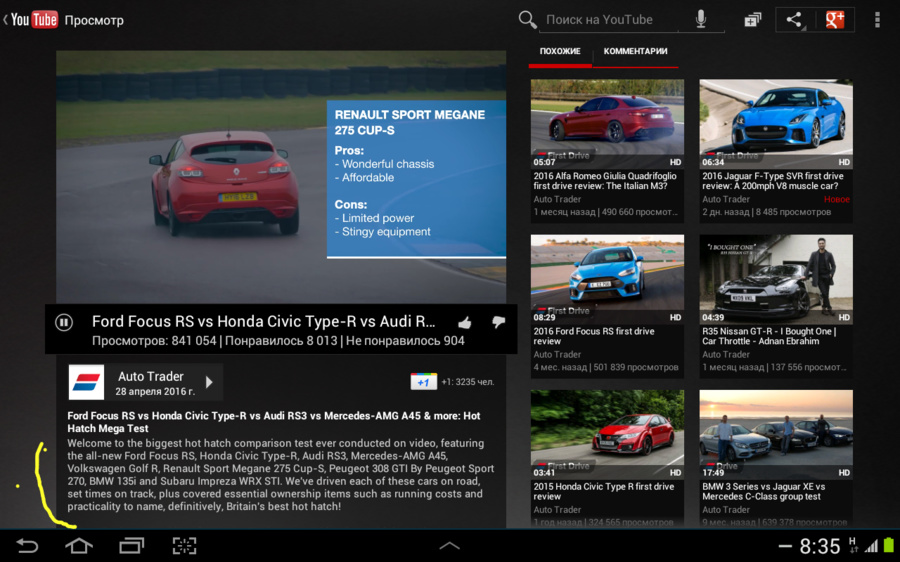Switch to the КОММЕНТАРИИ tab

635,52
